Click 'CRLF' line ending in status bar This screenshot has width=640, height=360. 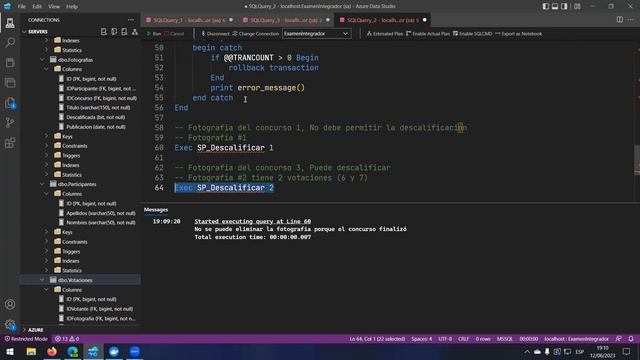click(x=464, y=339)
